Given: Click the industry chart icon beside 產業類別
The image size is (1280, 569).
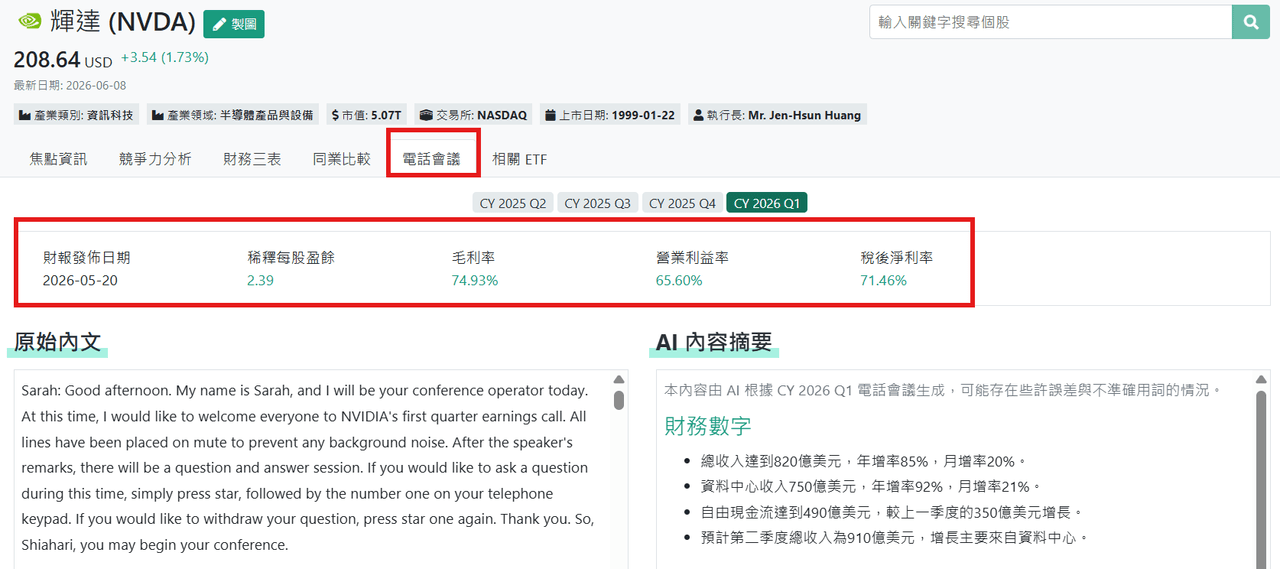Looking at the screenshot, I should (x=25, y=115).
